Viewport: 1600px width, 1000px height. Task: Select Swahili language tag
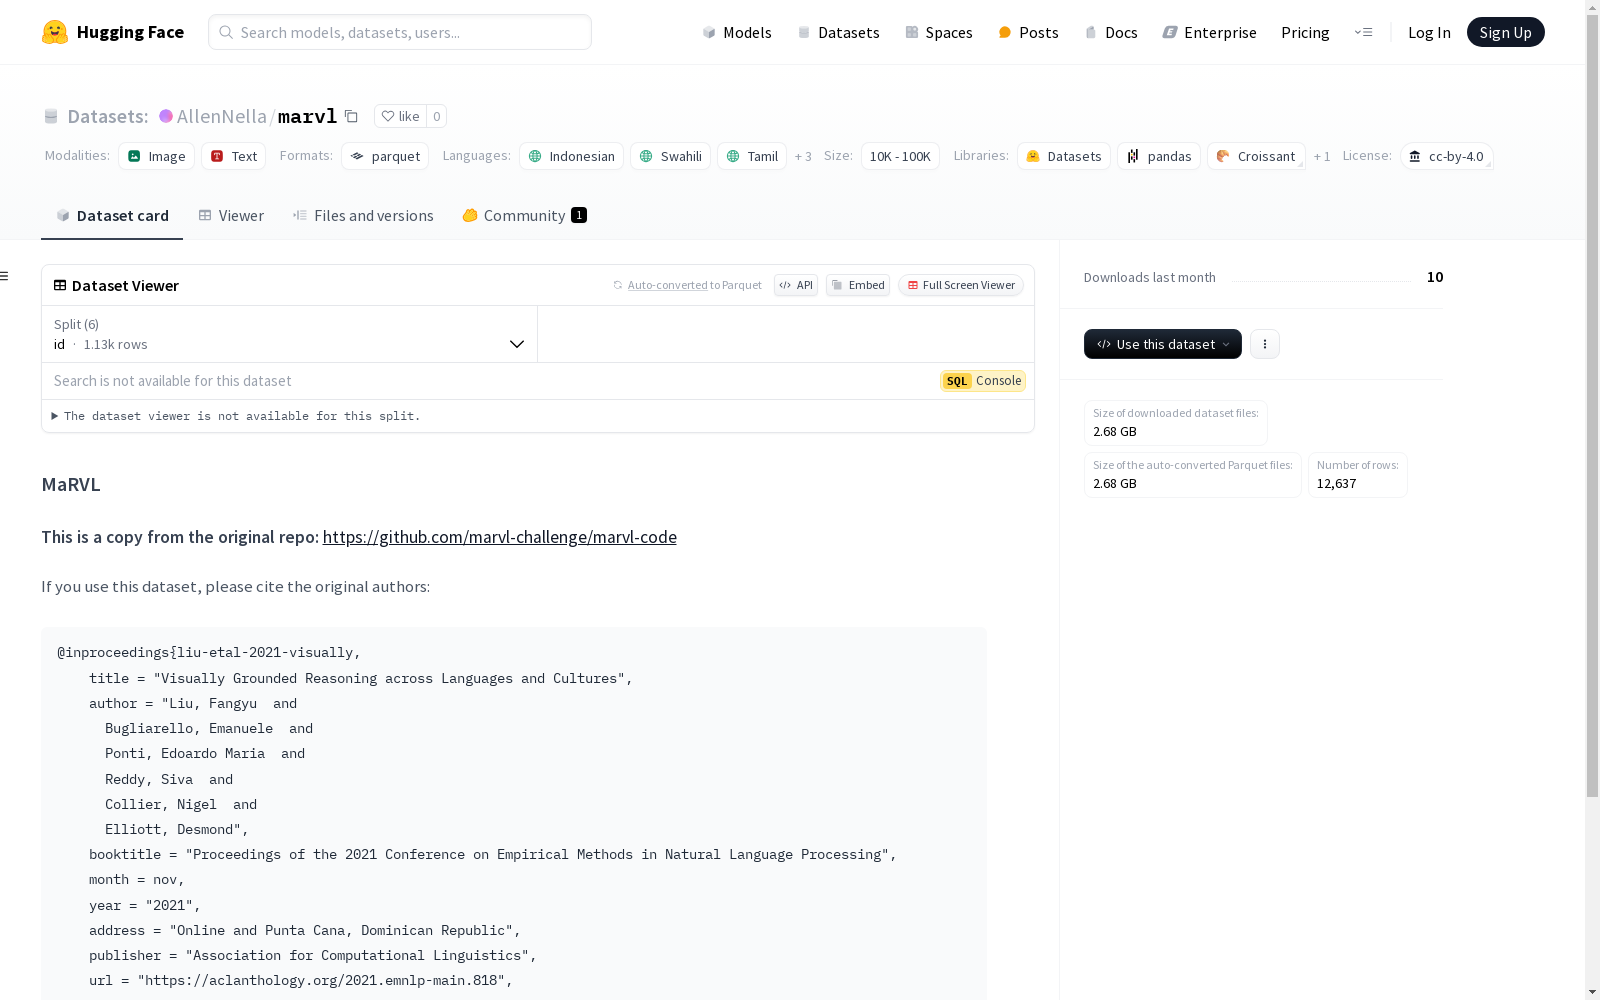tap(670, 156)
